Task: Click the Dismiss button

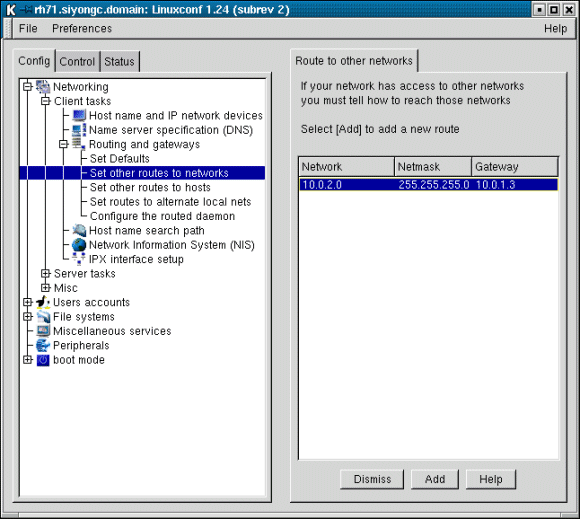Action: (372, 479)
